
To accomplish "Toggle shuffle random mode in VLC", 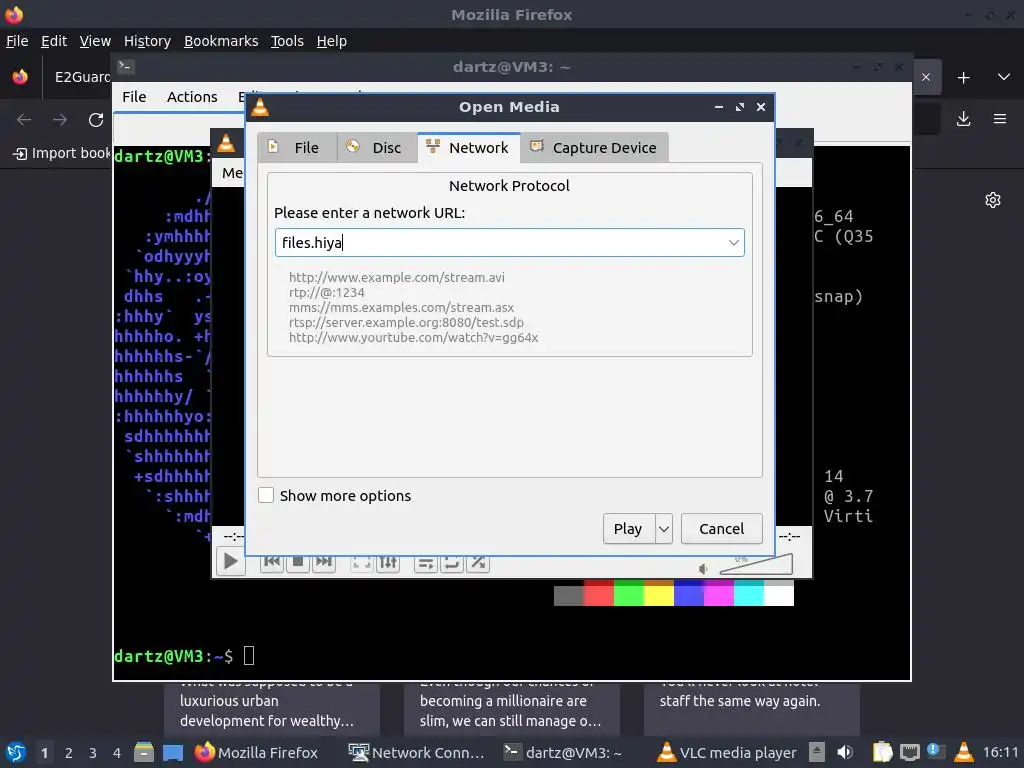I will coord(478,562).
